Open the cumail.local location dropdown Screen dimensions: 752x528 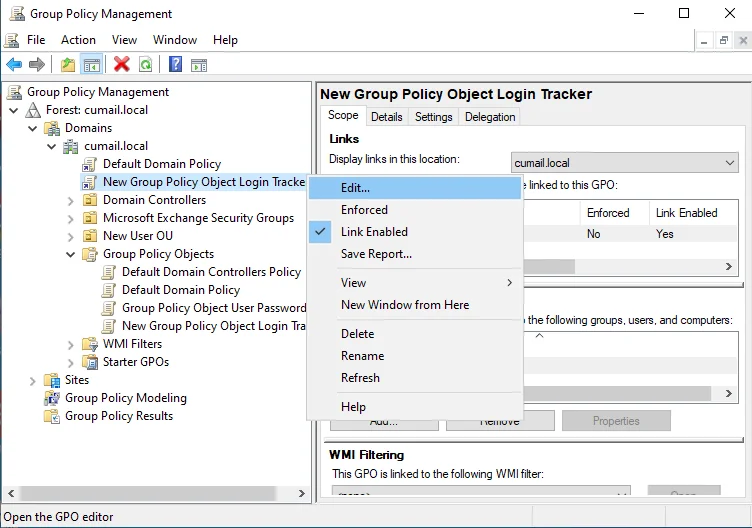[624, 163]
